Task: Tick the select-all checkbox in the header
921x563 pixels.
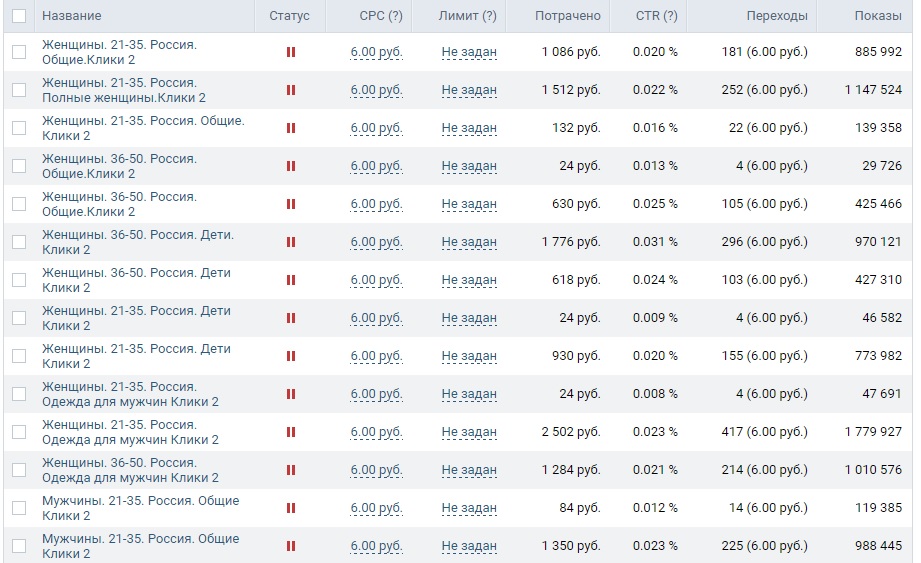Action: coord(19,16)
